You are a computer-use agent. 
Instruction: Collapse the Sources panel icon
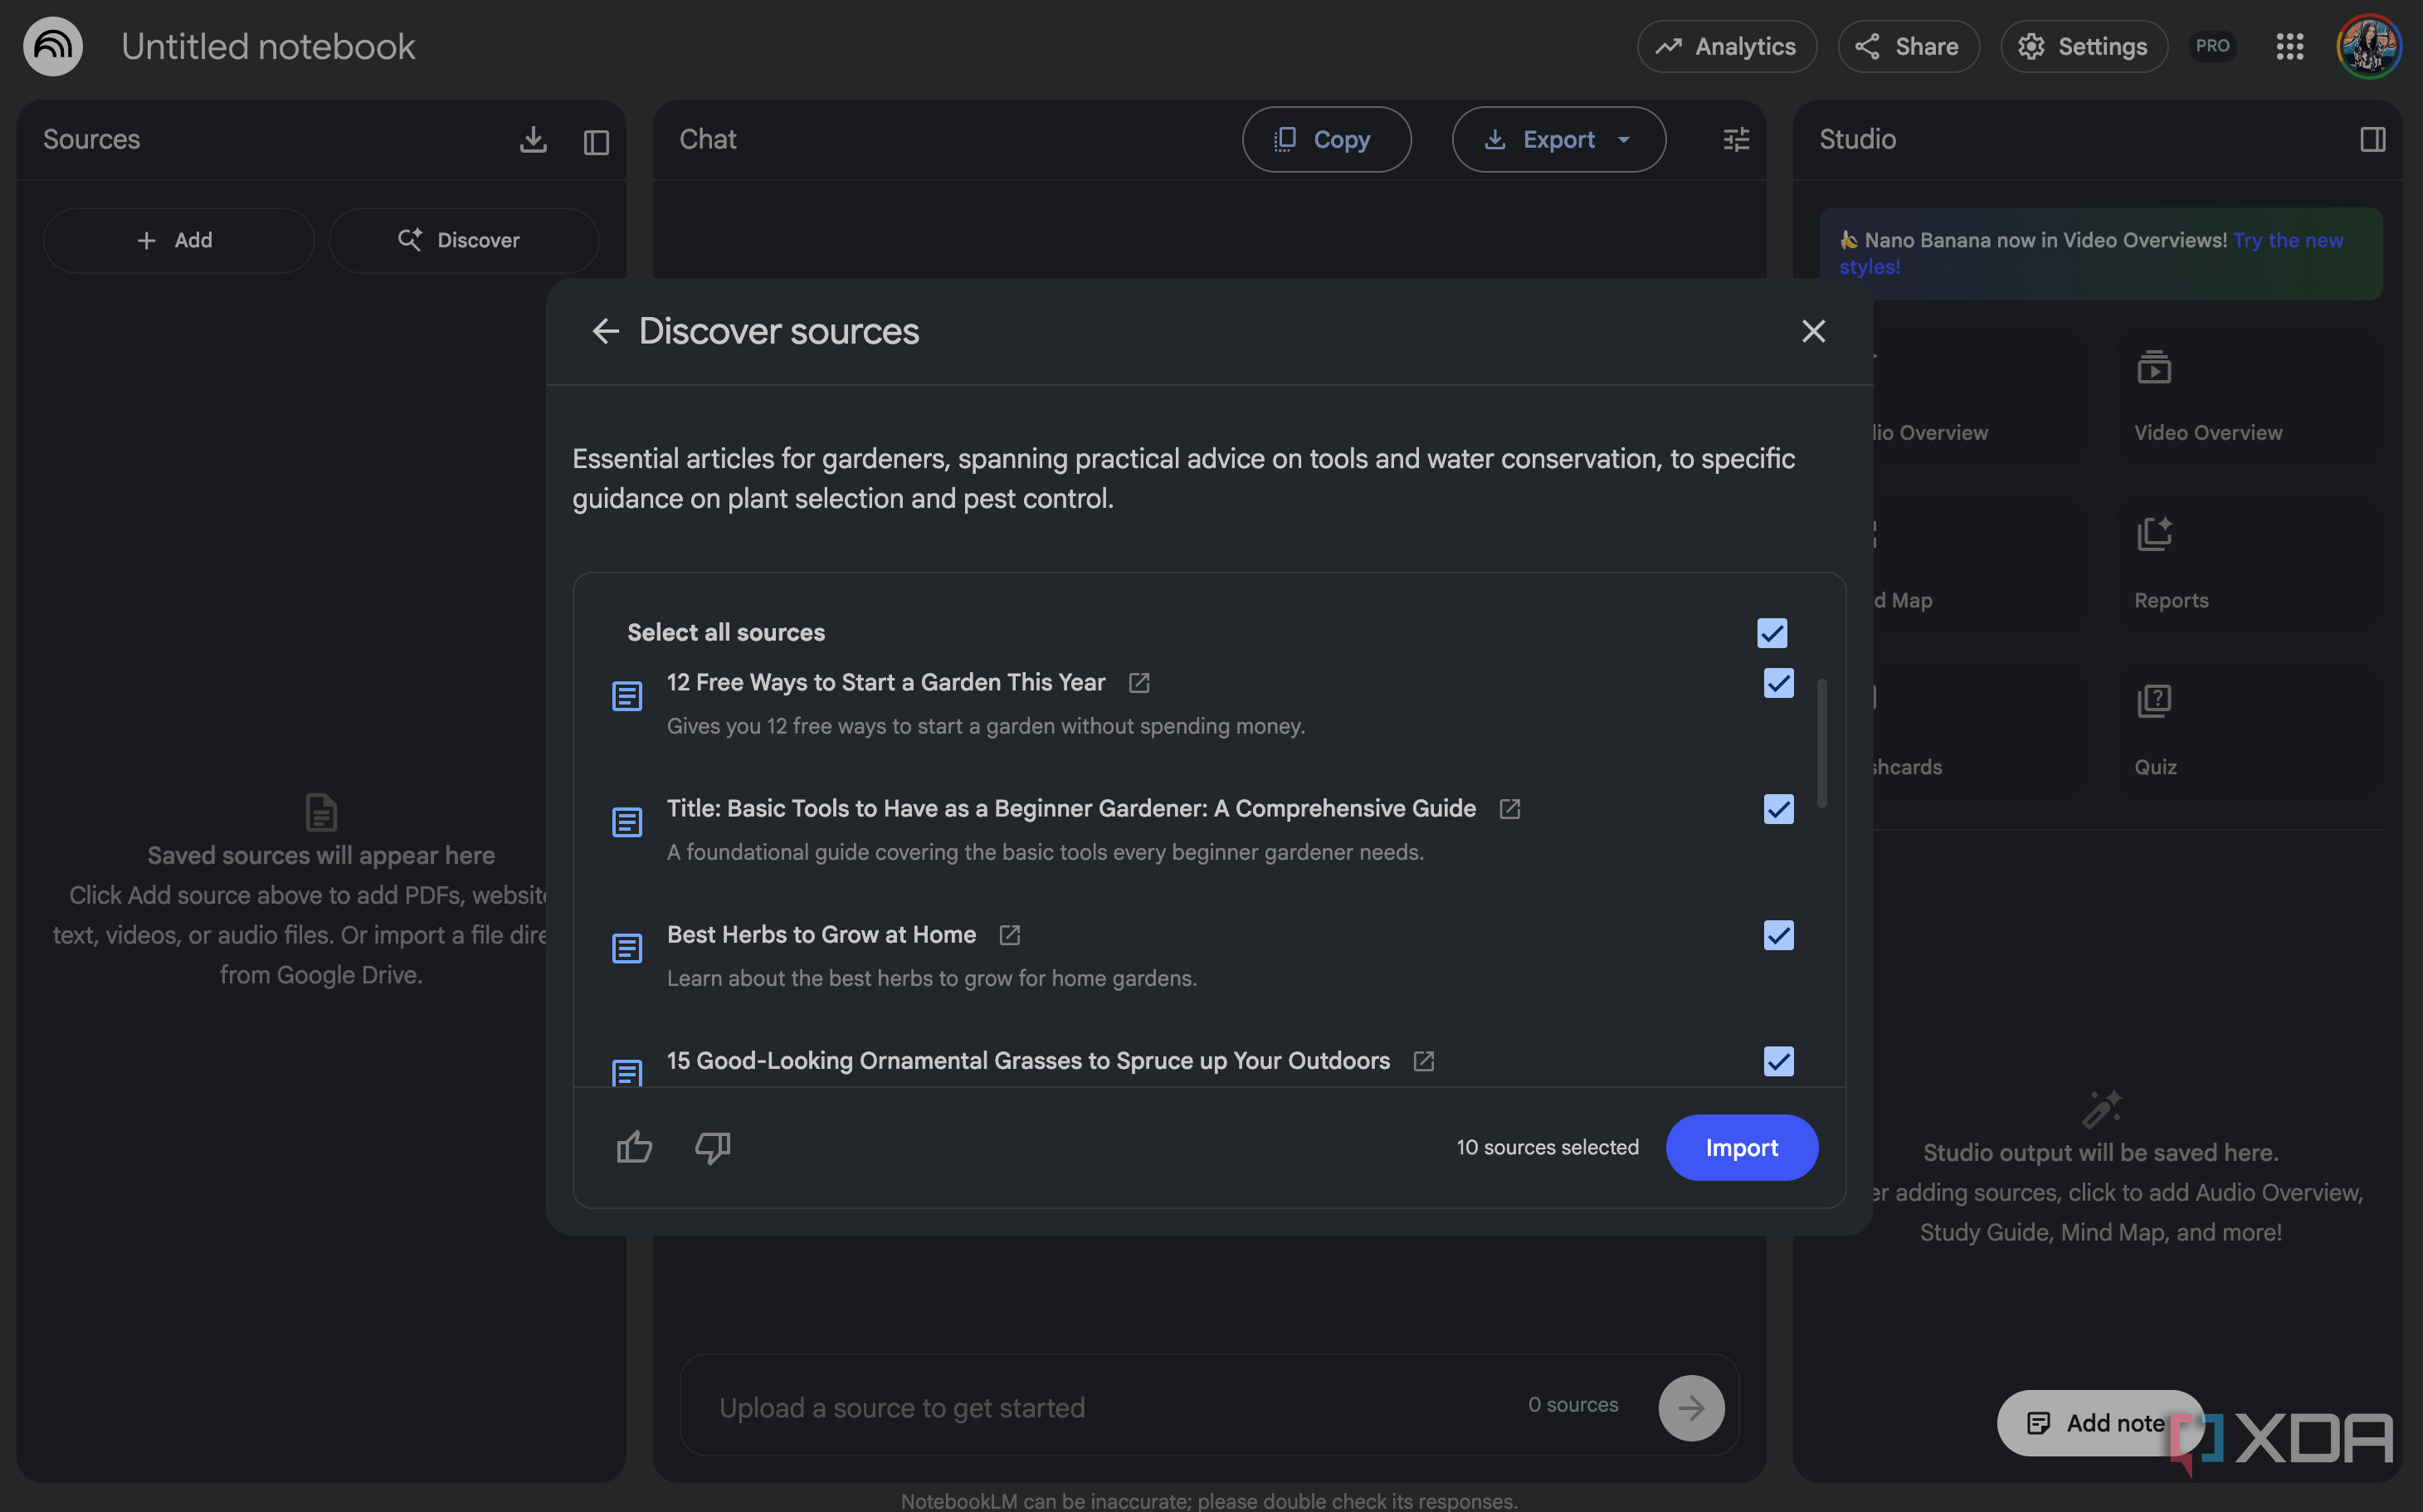click(x=596, y=141)
